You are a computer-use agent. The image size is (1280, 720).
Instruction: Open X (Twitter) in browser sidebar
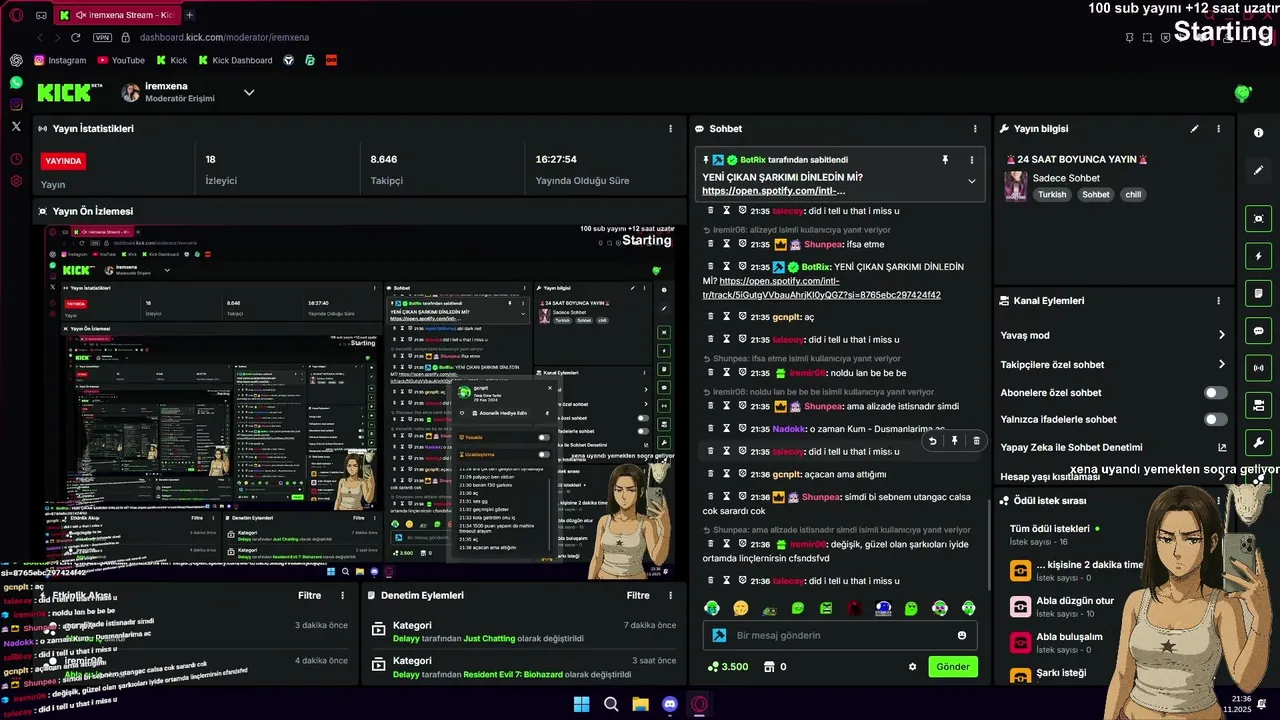click(x=16, y=127)
